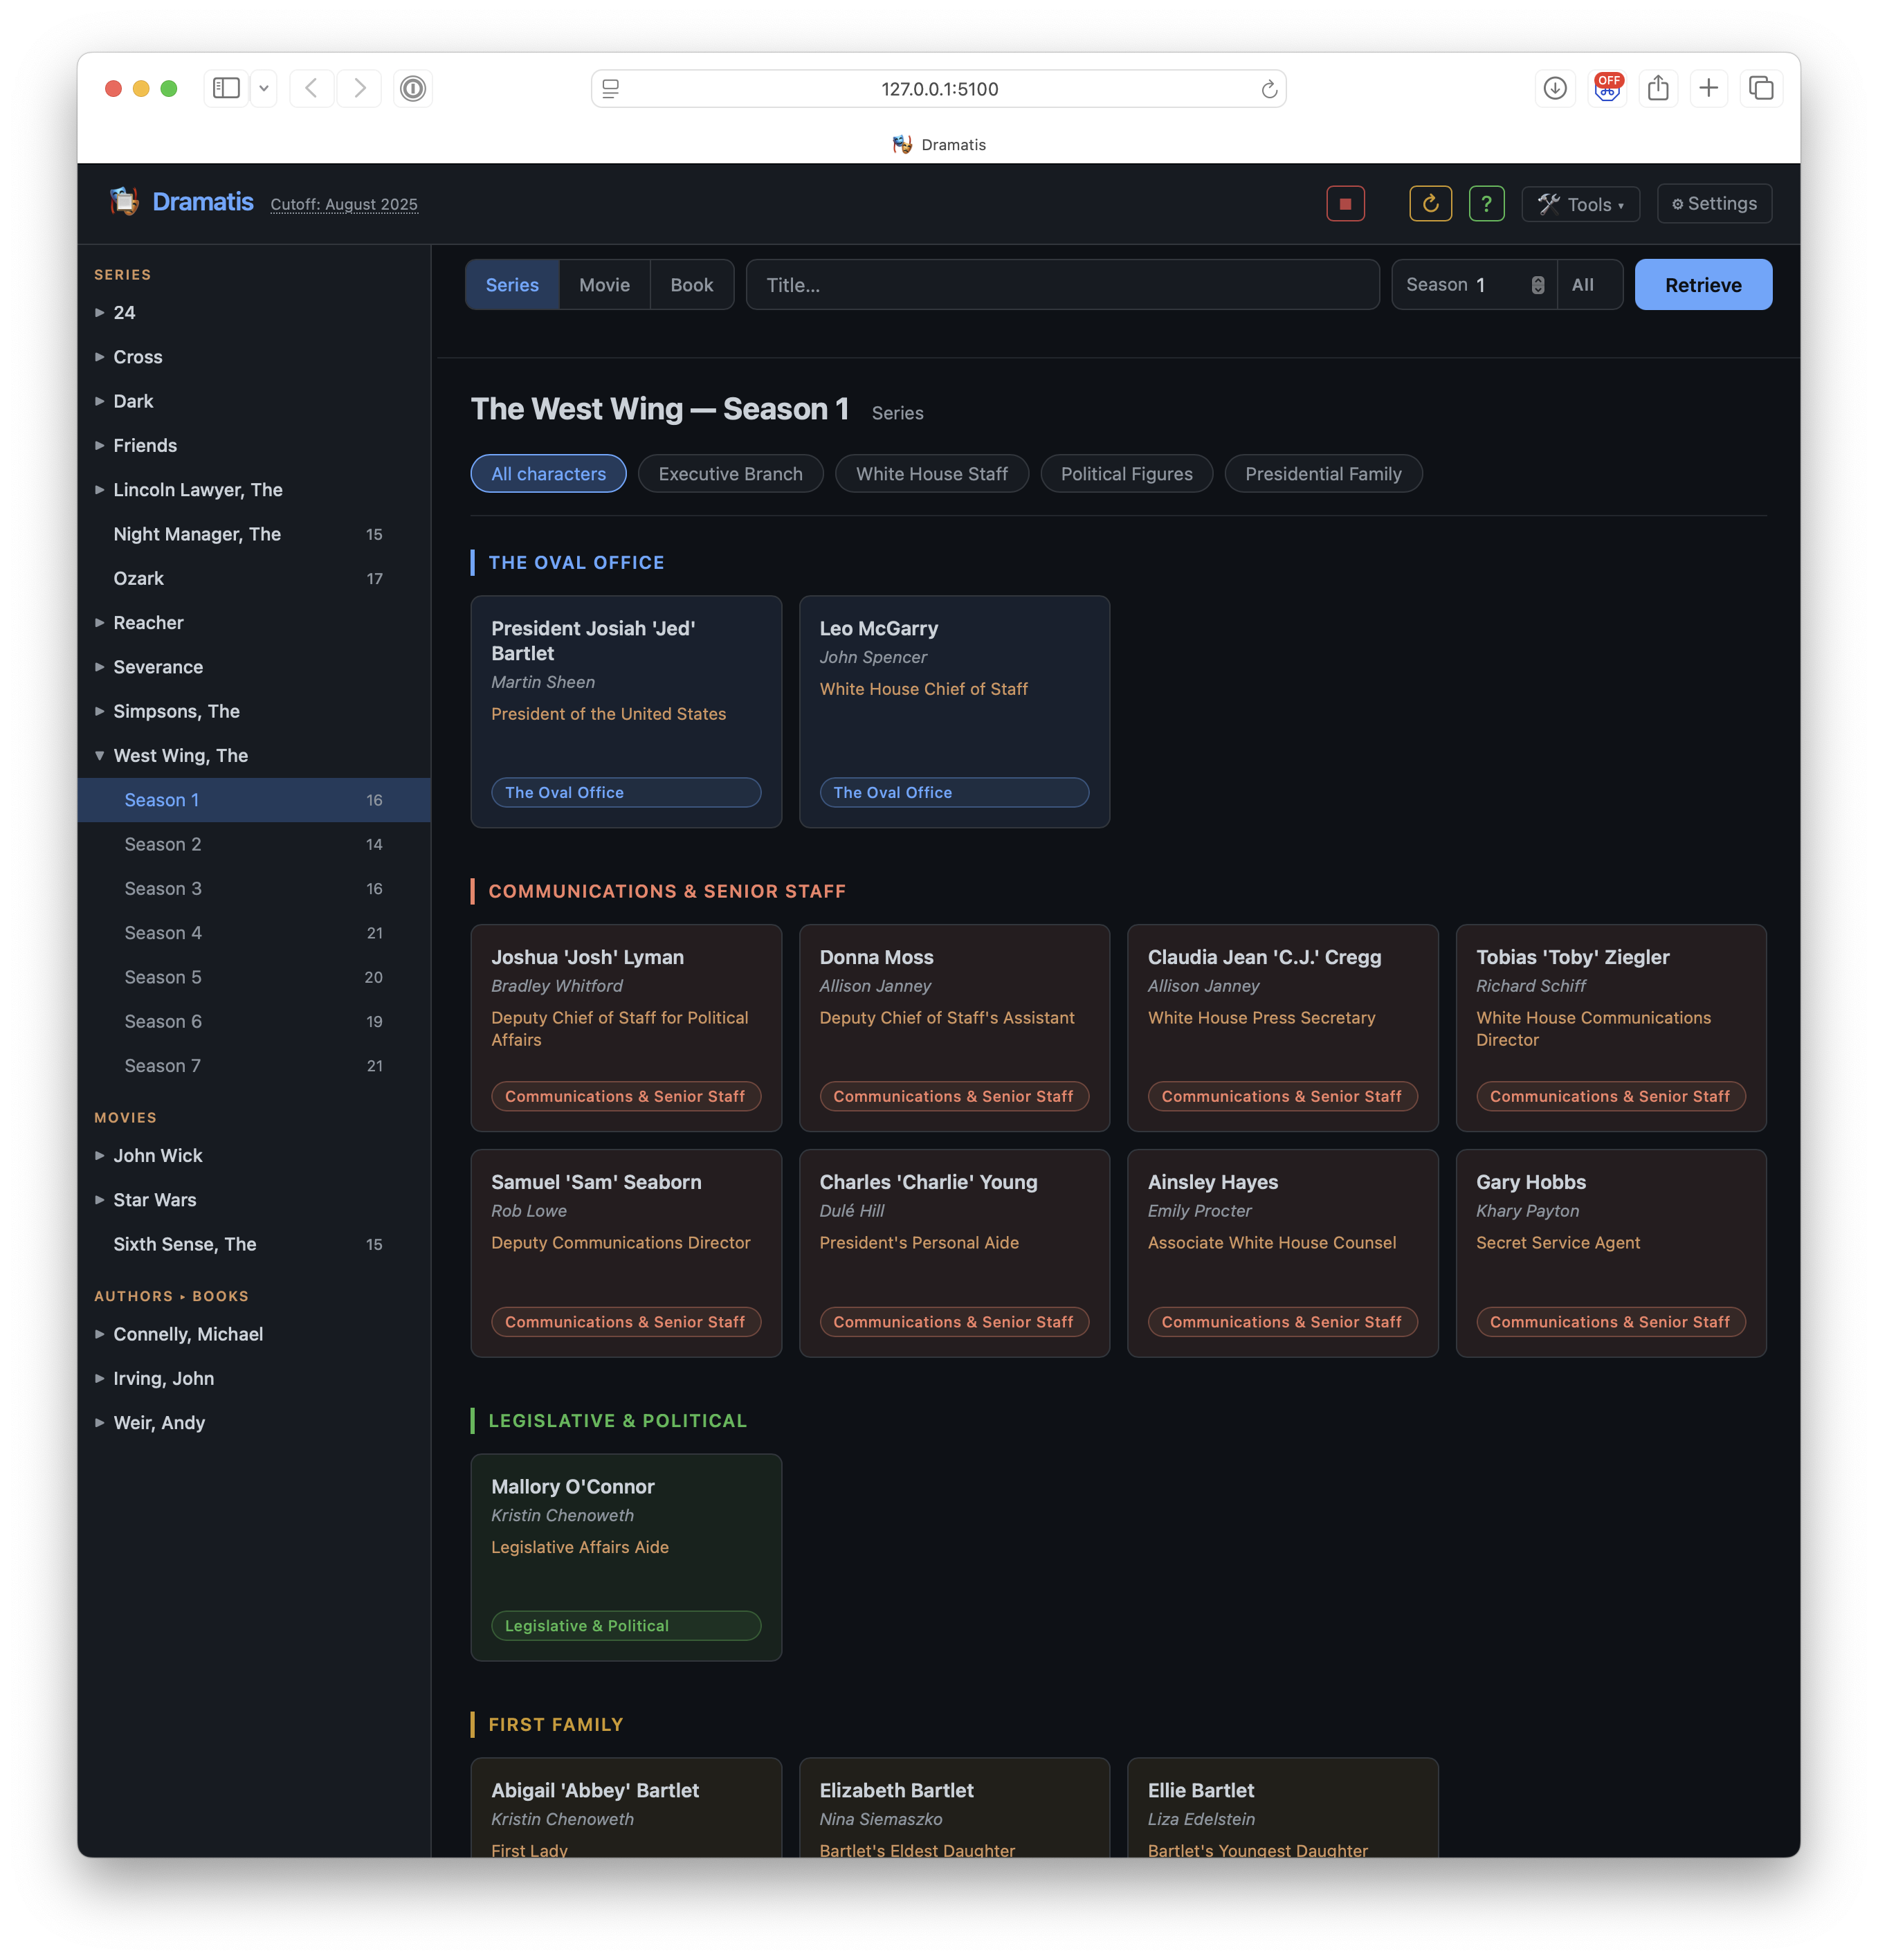Open the Donna Moss character card

click(954, 1028)
